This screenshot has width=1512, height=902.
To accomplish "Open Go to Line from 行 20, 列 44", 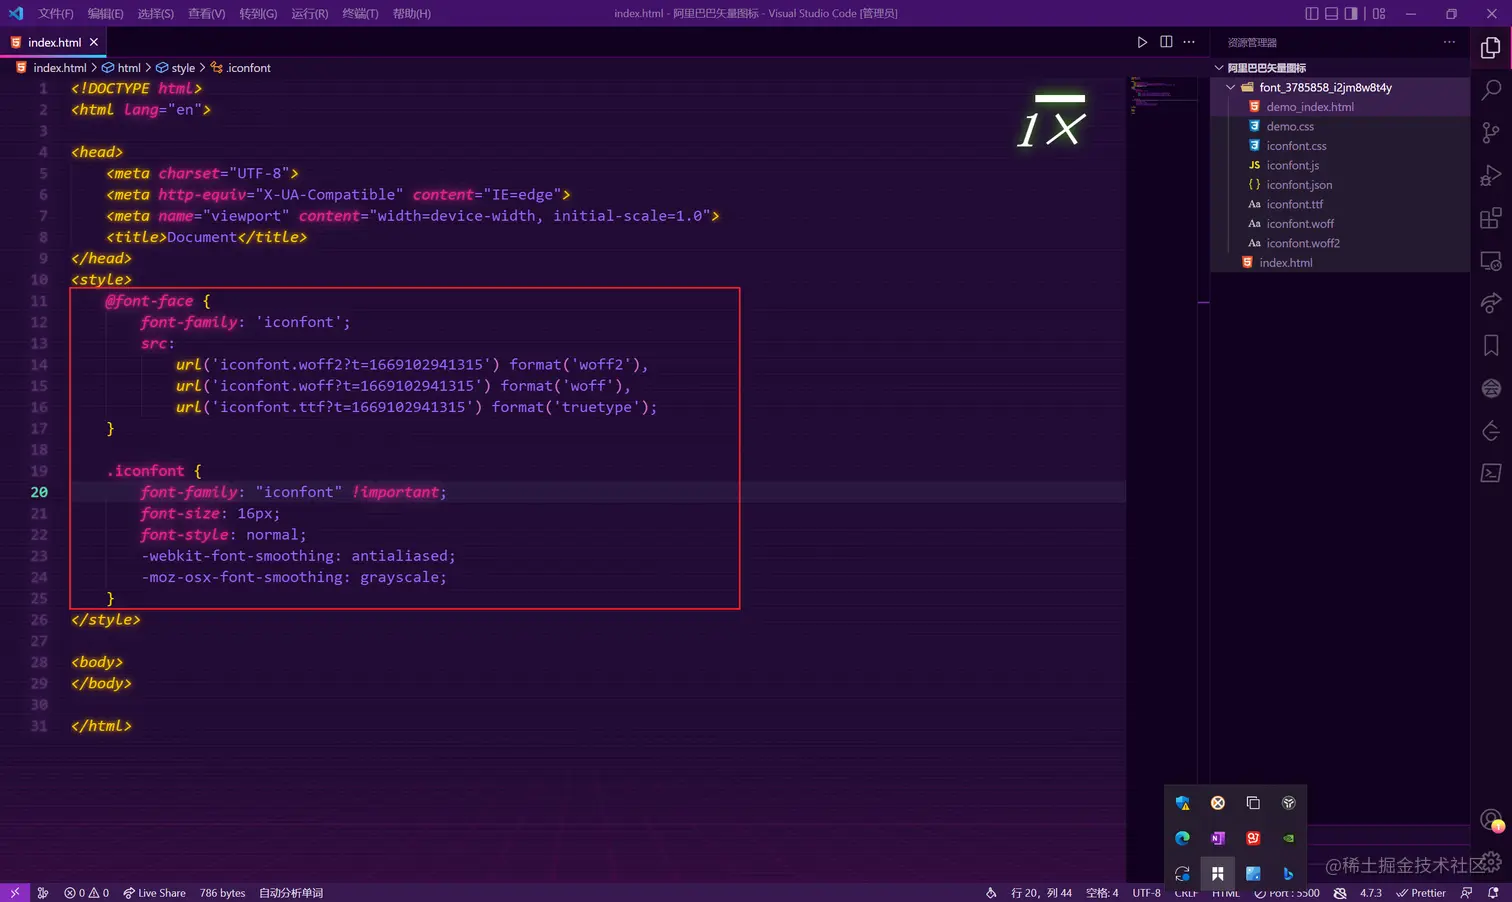I will point(1041,893).
